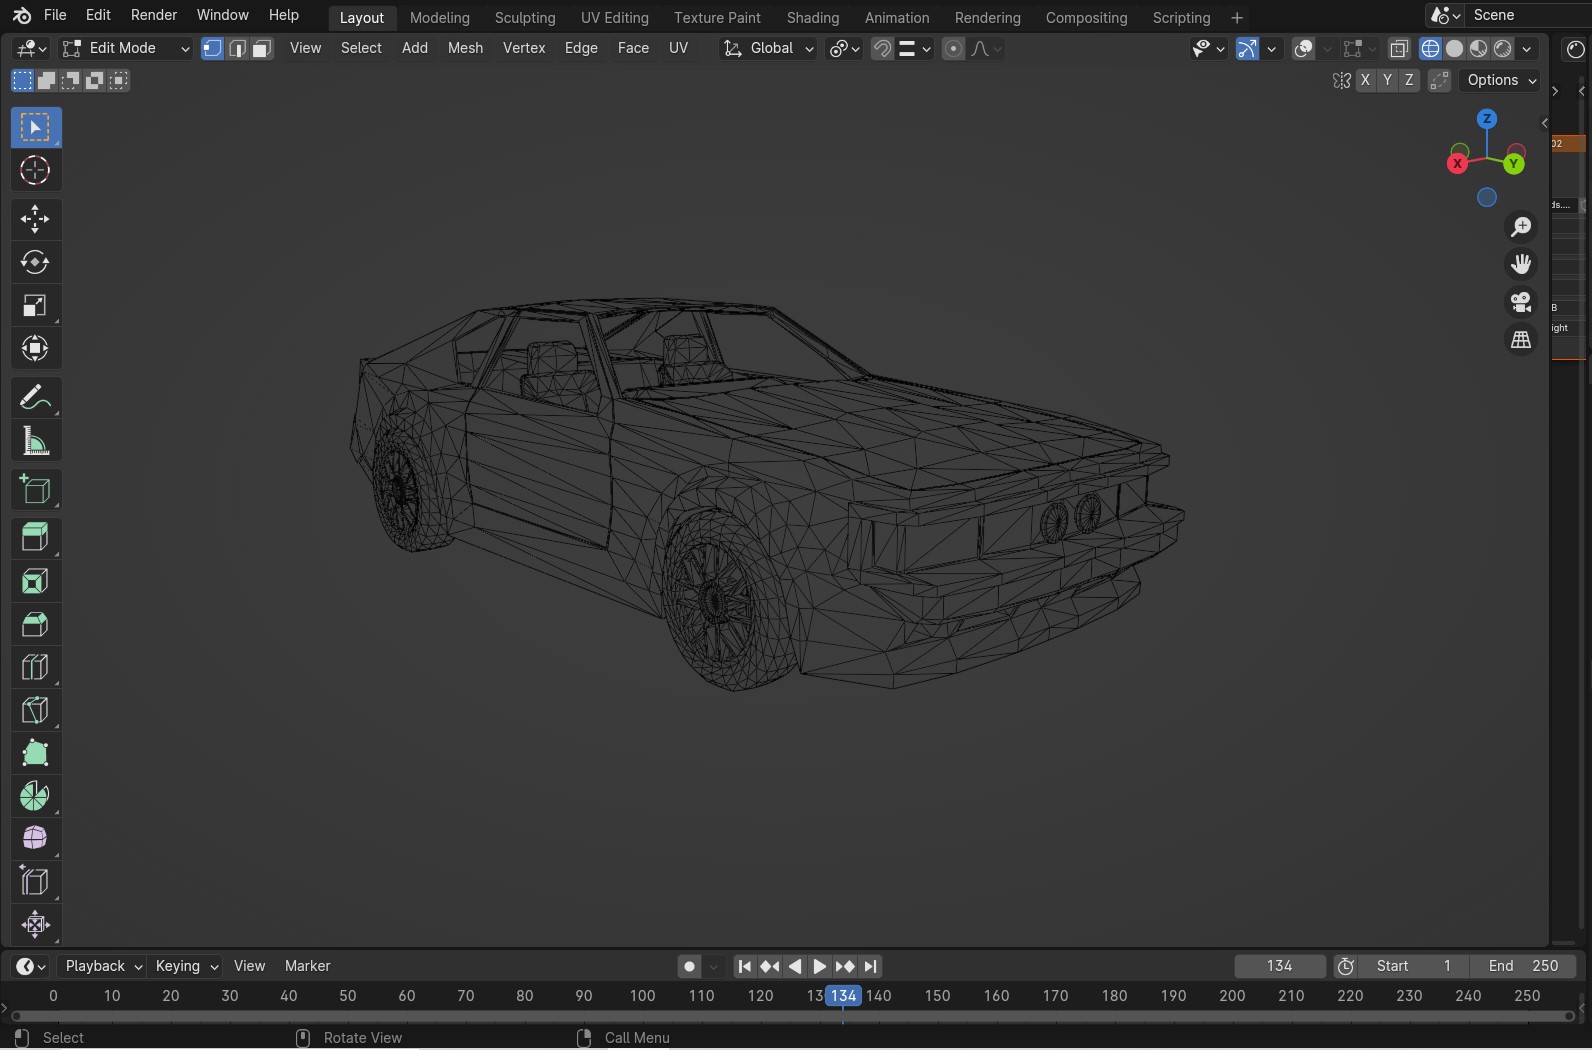Click the current frame field 134
The image size is (1592, 1050).
[x=1280, y=966]
